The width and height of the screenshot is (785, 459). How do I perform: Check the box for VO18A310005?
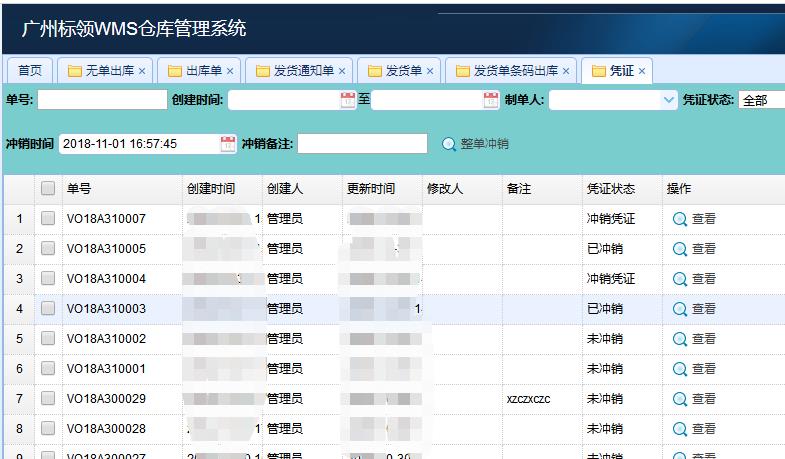click(x=48, y=249)
